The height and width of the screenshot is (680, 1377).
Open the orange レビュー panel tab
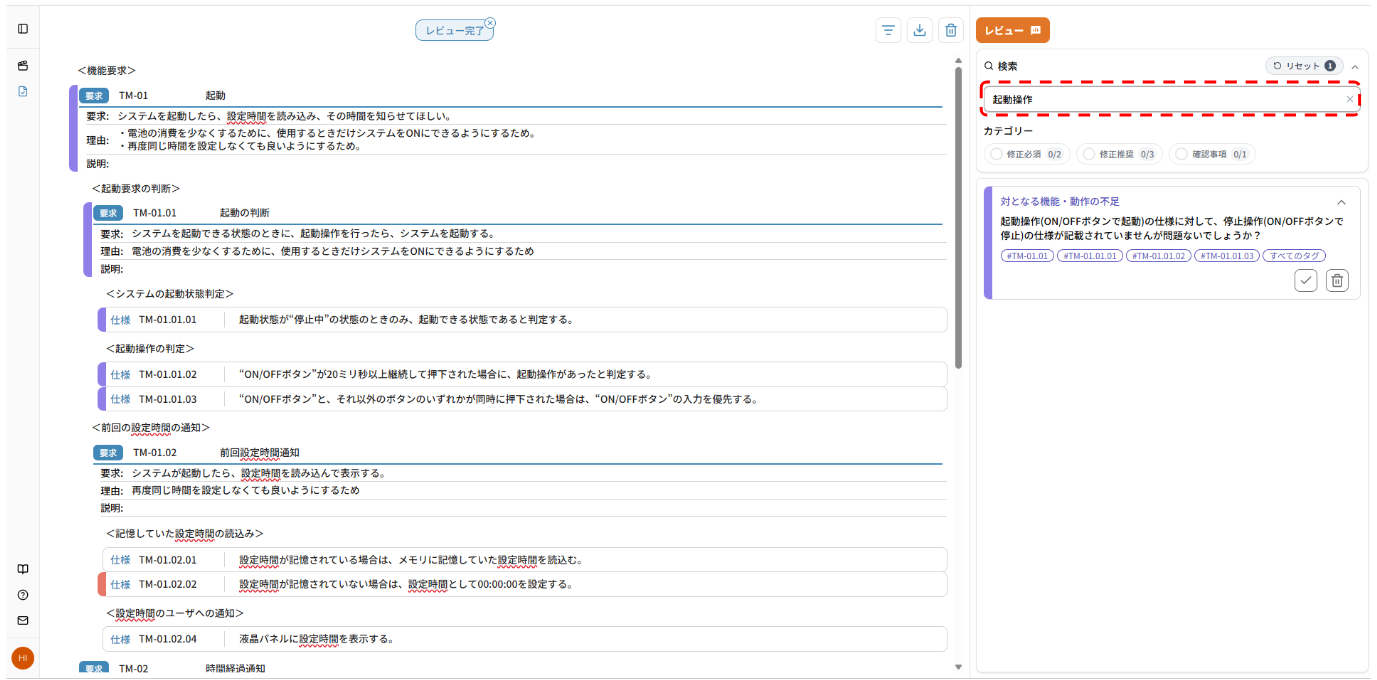pos(1012,30)
